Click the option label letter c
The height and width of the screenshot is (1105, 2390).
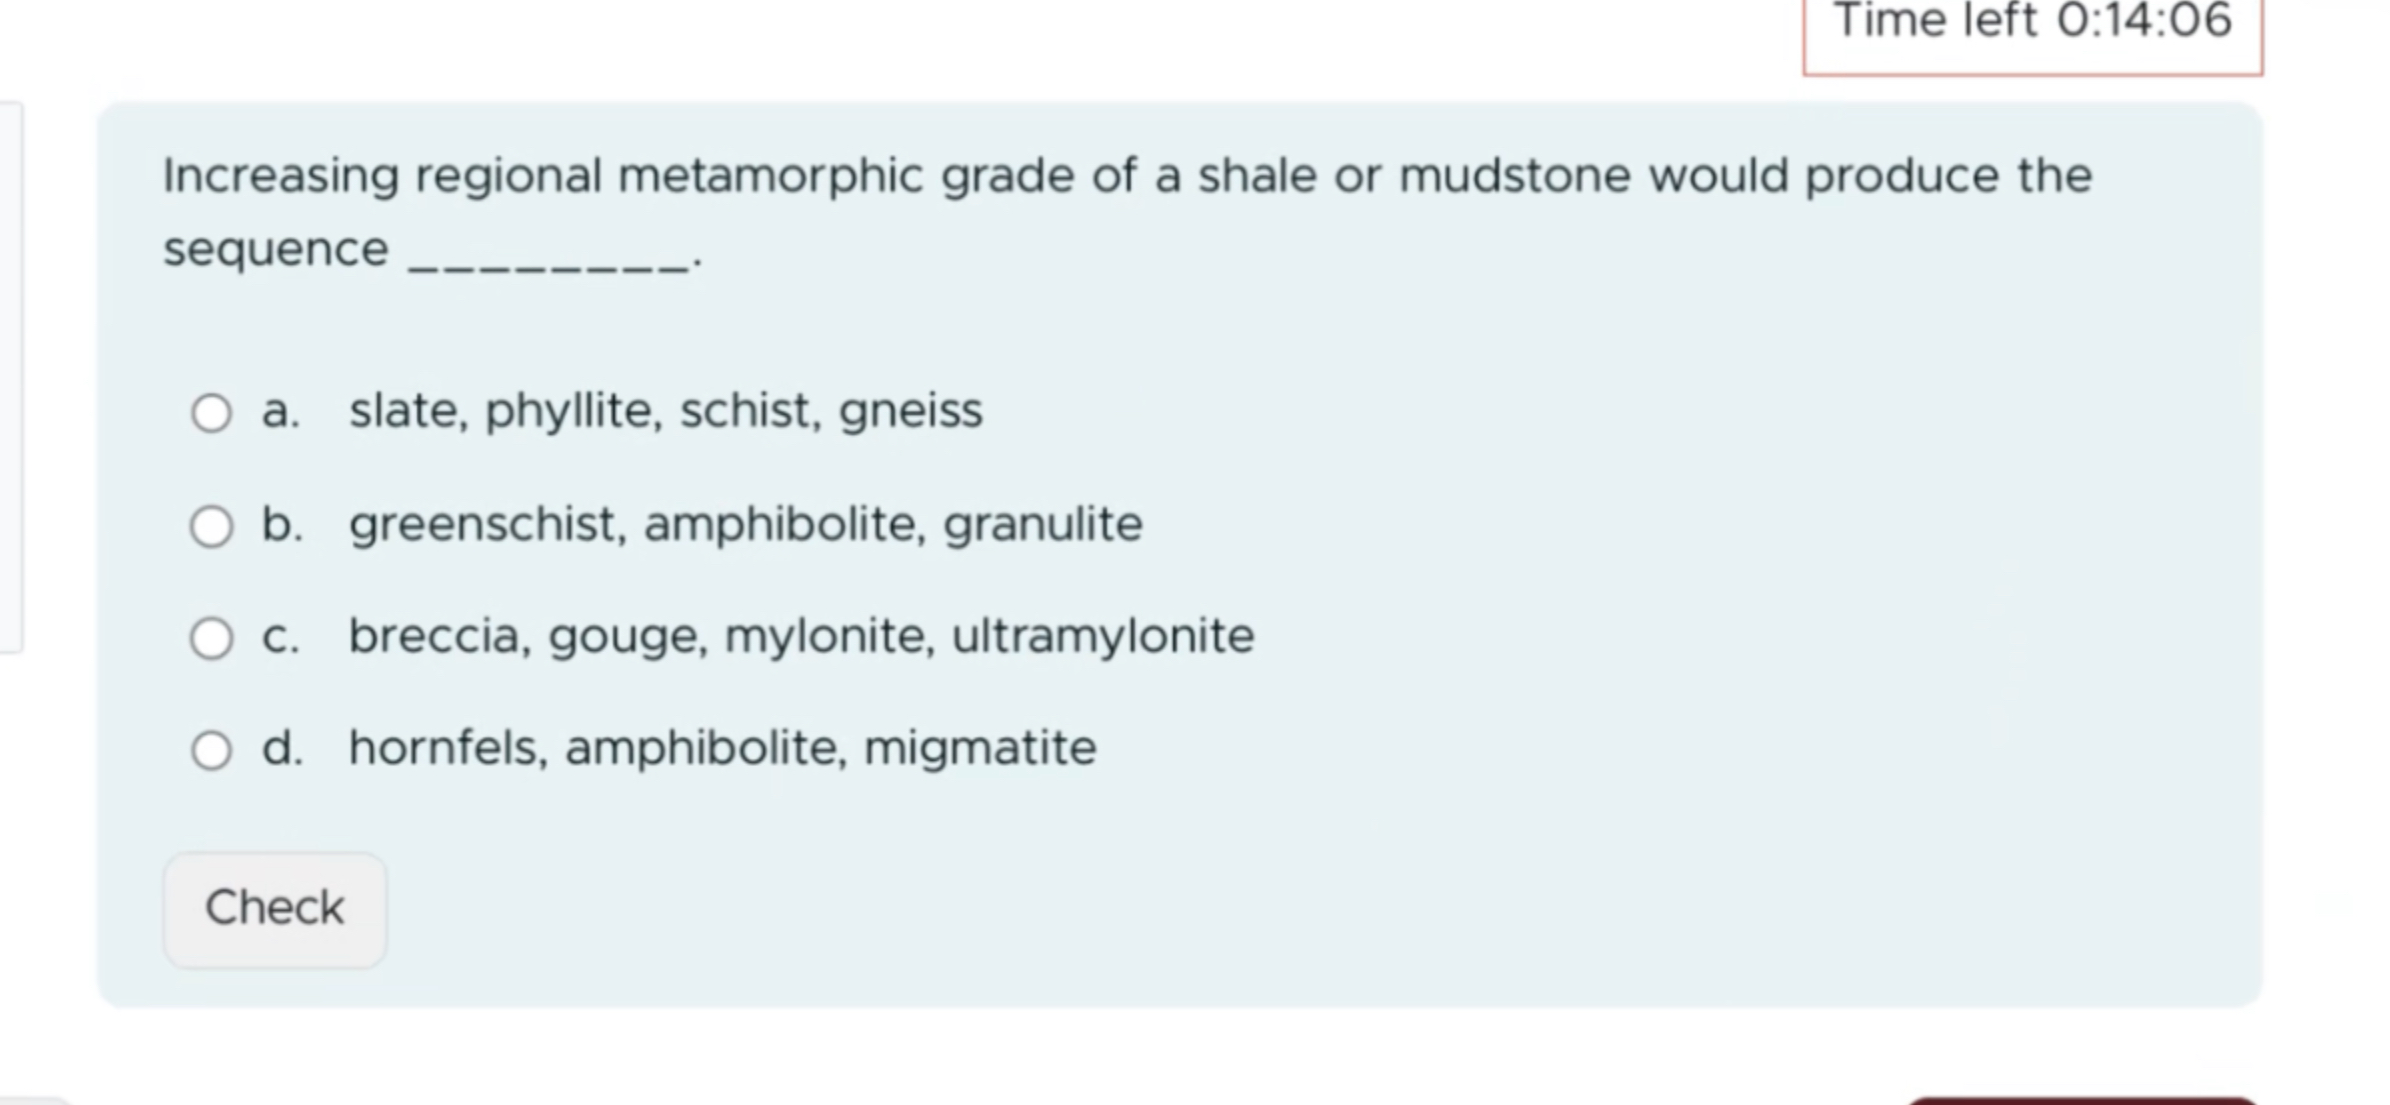280,636
